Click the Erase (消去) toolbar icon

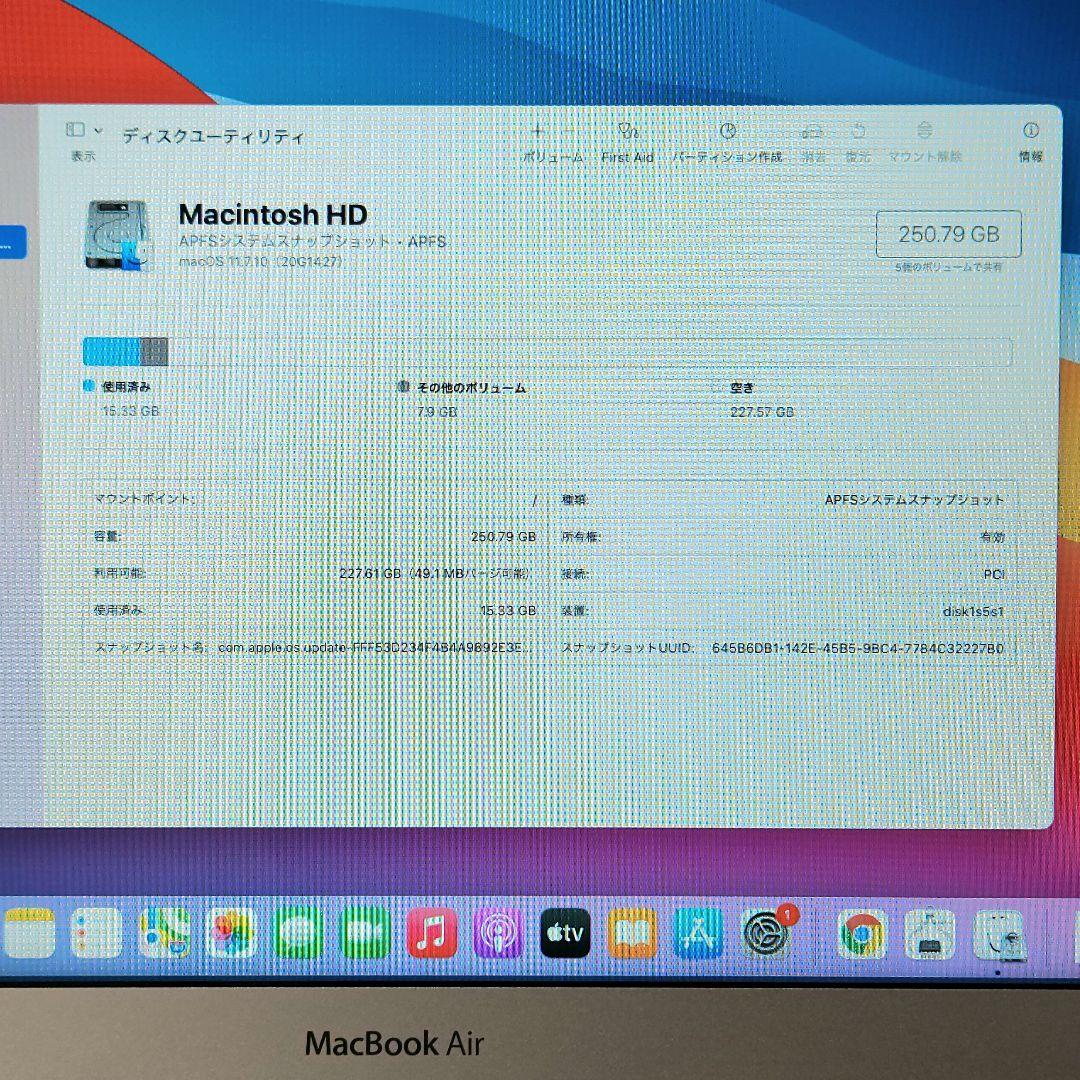(813, 131)
